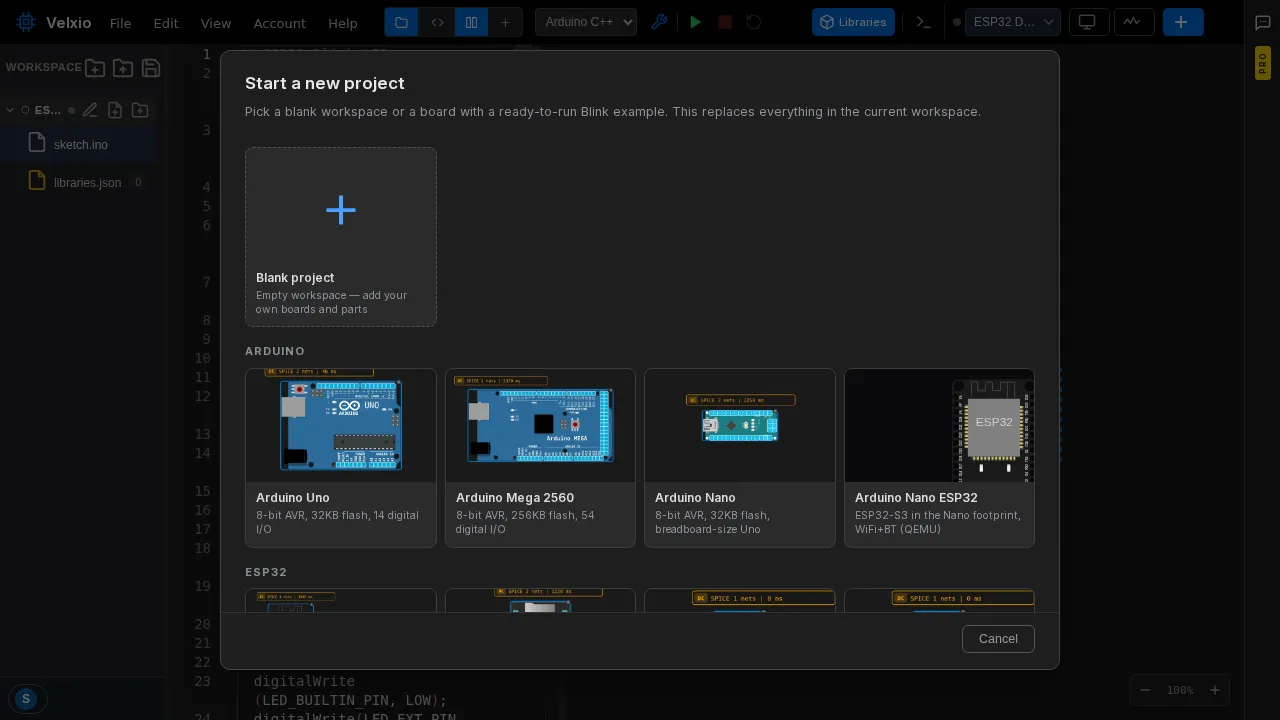Open the Help menu
The width and height of the screenshot is (1280, 720).
(343, 23)
